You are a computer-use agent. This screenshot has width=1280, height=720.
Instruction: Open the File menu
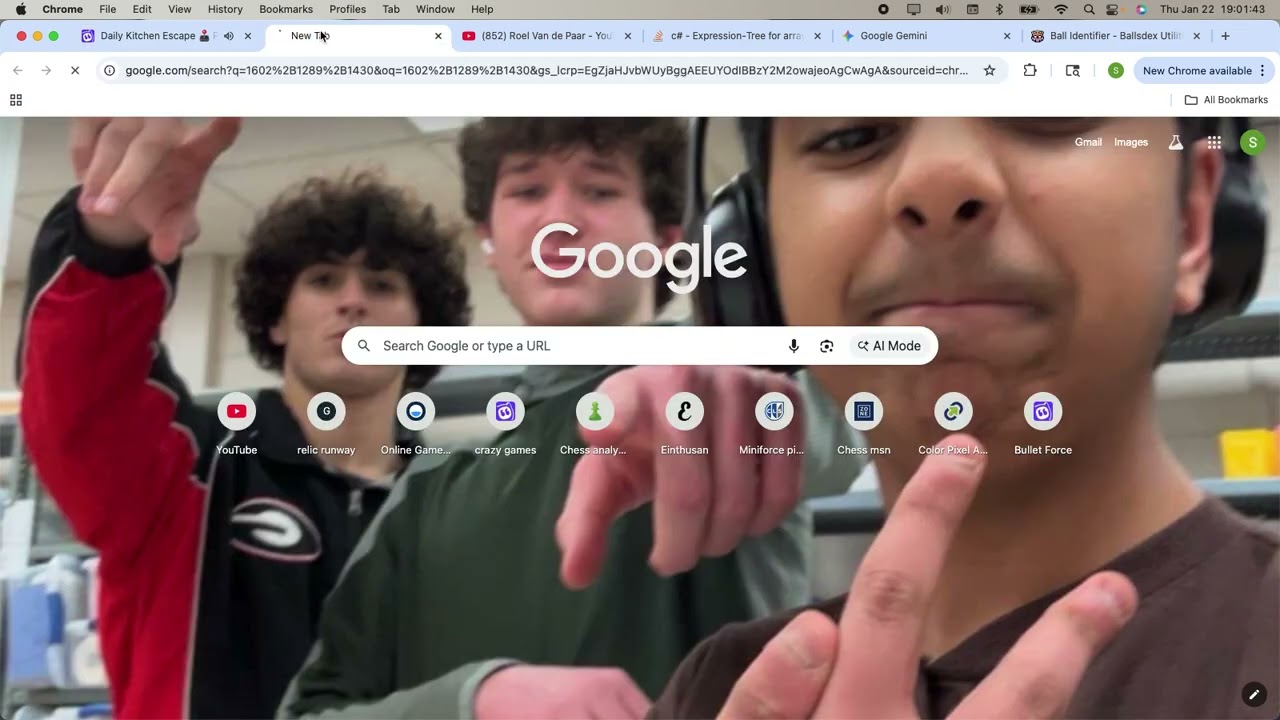click(107, 9)
